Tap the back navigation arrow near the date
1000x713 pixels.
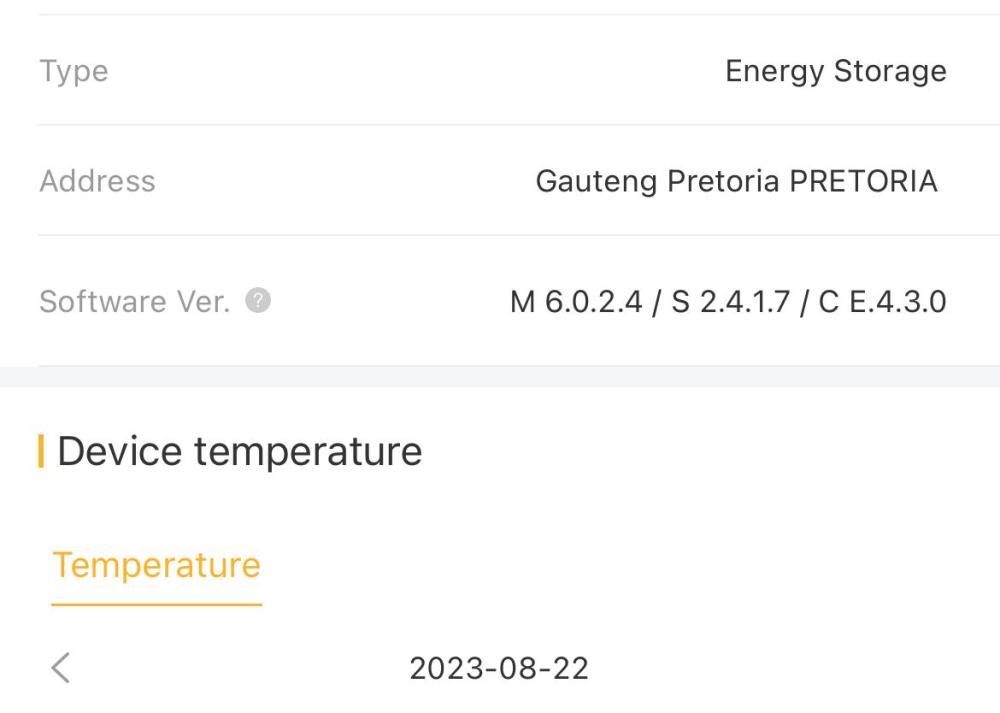coord(60,667)
